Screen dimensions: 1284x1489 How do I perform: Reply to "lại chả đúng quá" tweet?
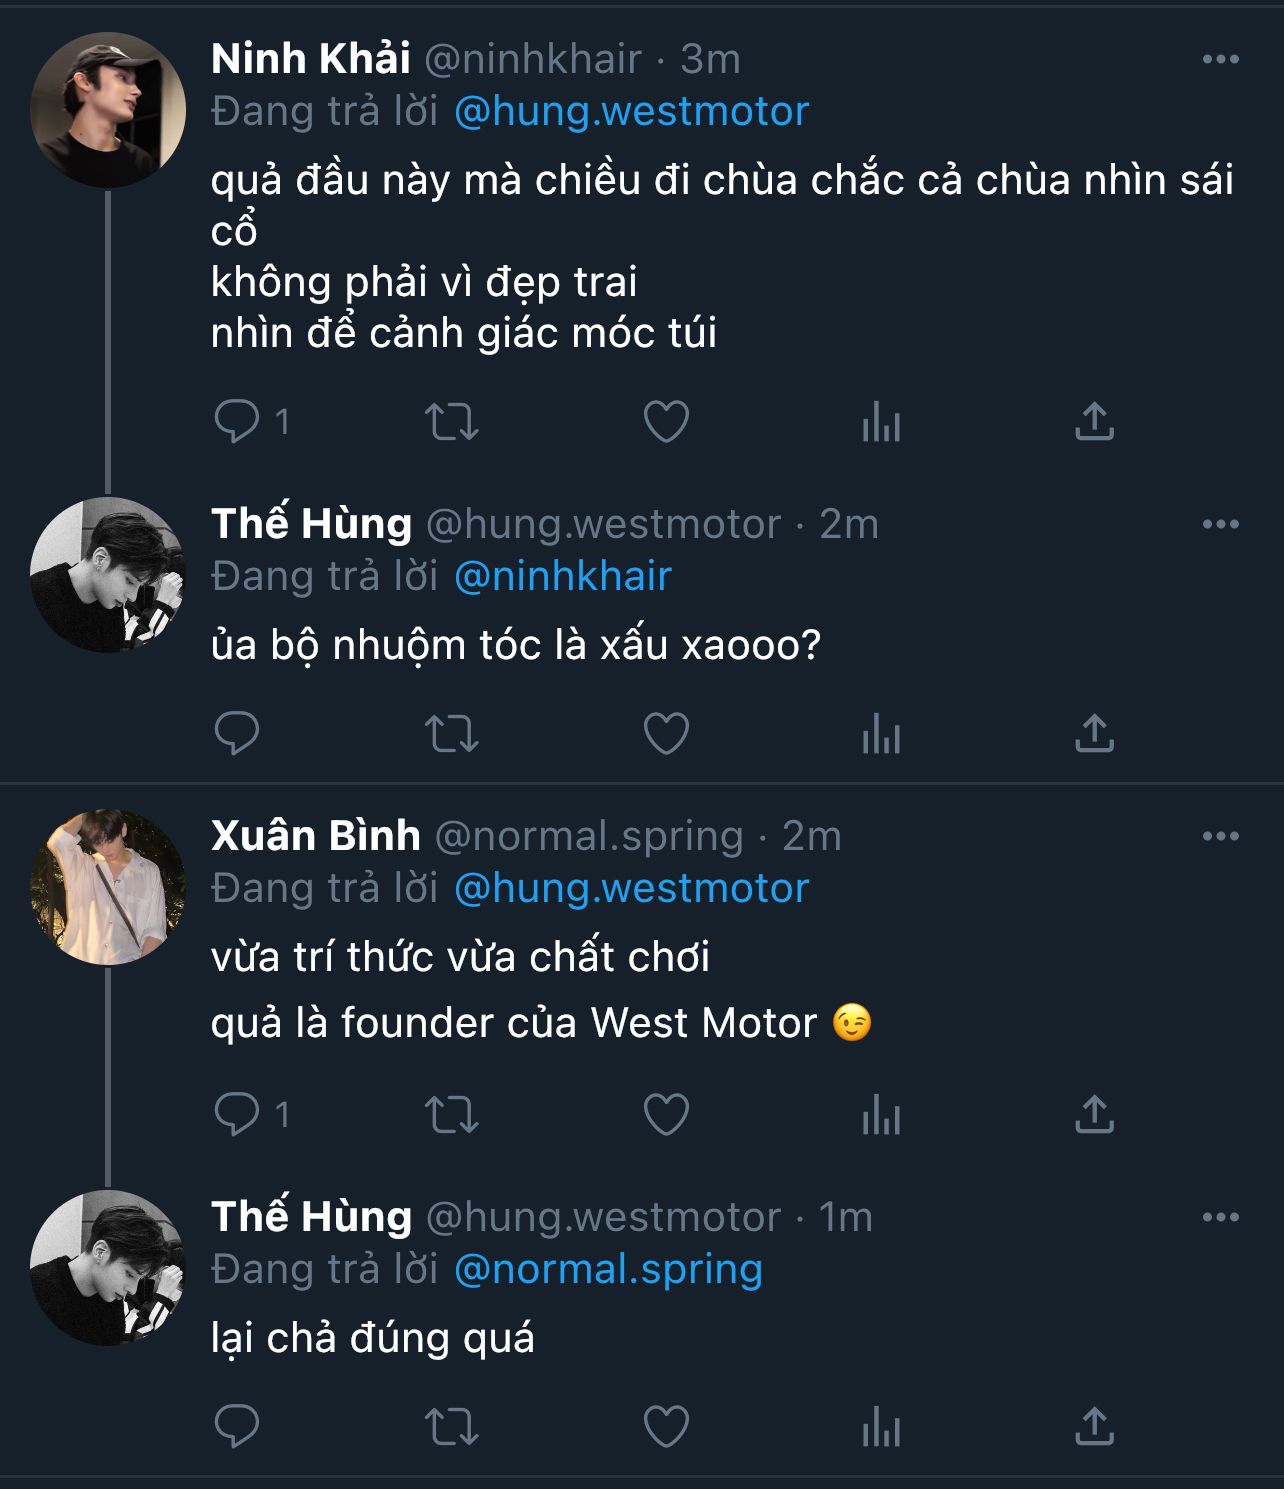click(237, 1426)
